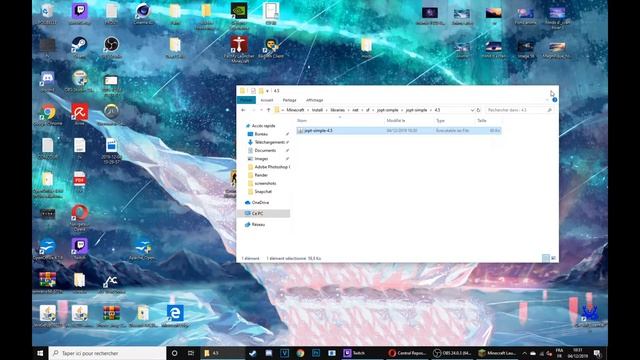Open the Snapchat folder in the sidebar
640x360 pixels.
click(x=263, y=191)
